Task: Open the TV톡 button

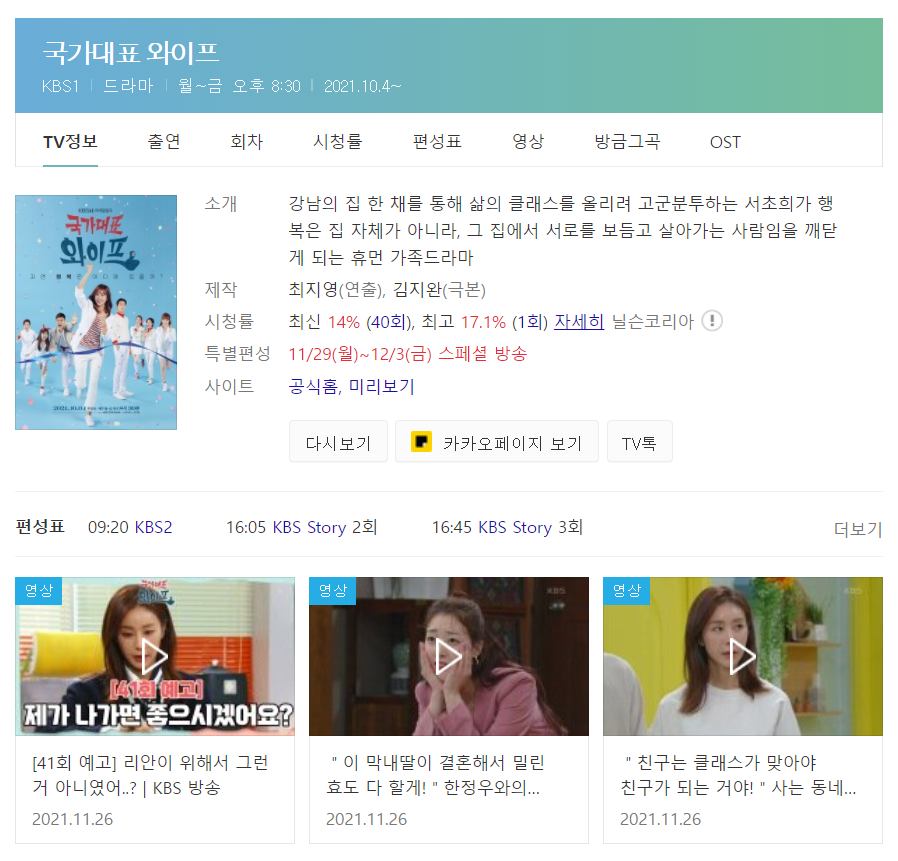Action: tap(639, 442)
